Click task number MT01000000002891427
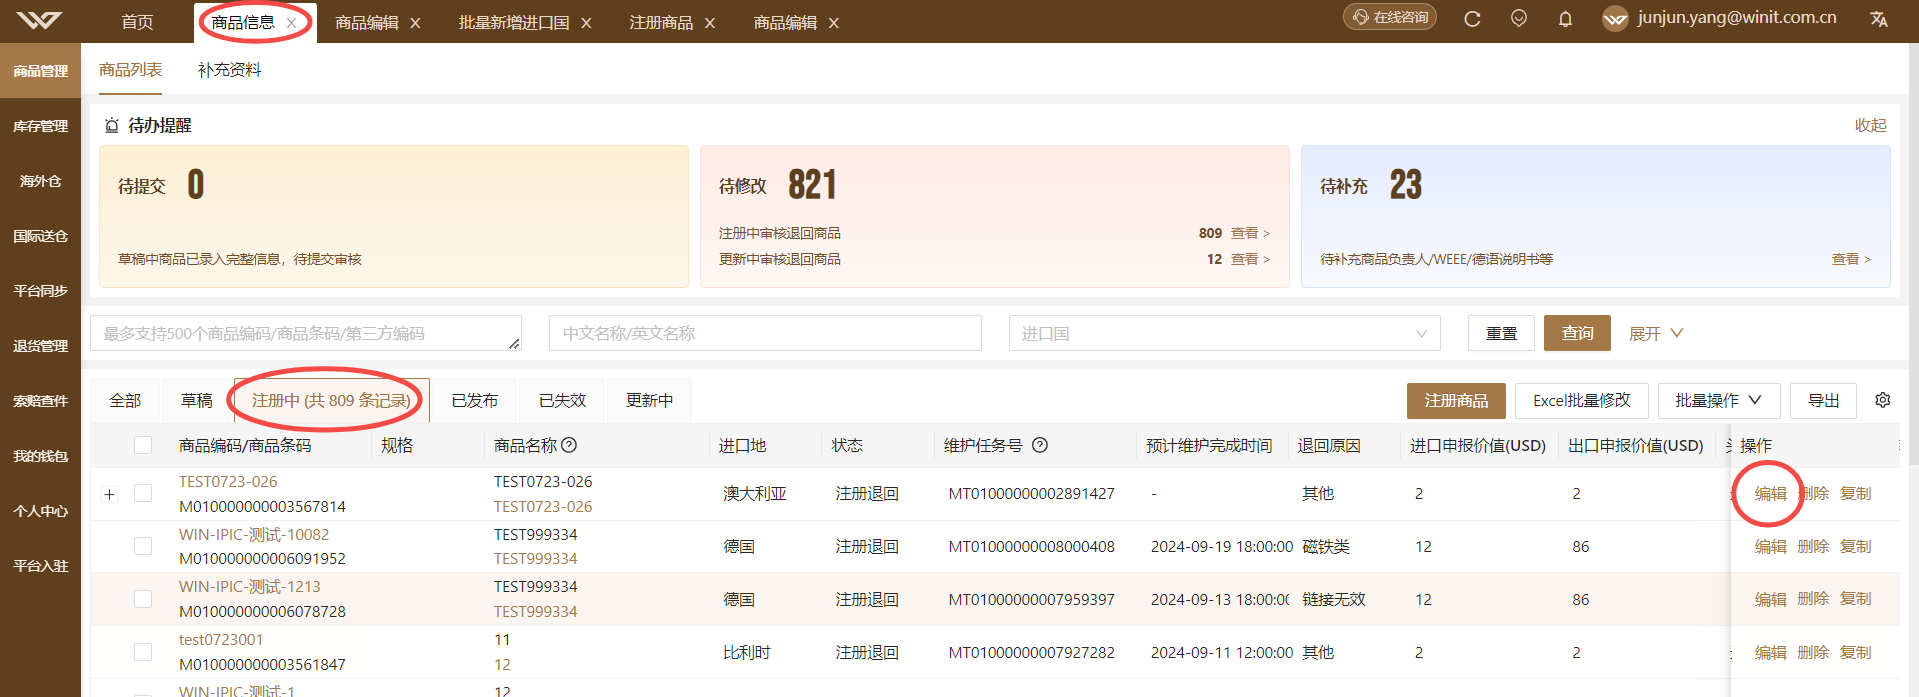The width and height of the screenshot is (1919, 697). tap(1031, 493)
